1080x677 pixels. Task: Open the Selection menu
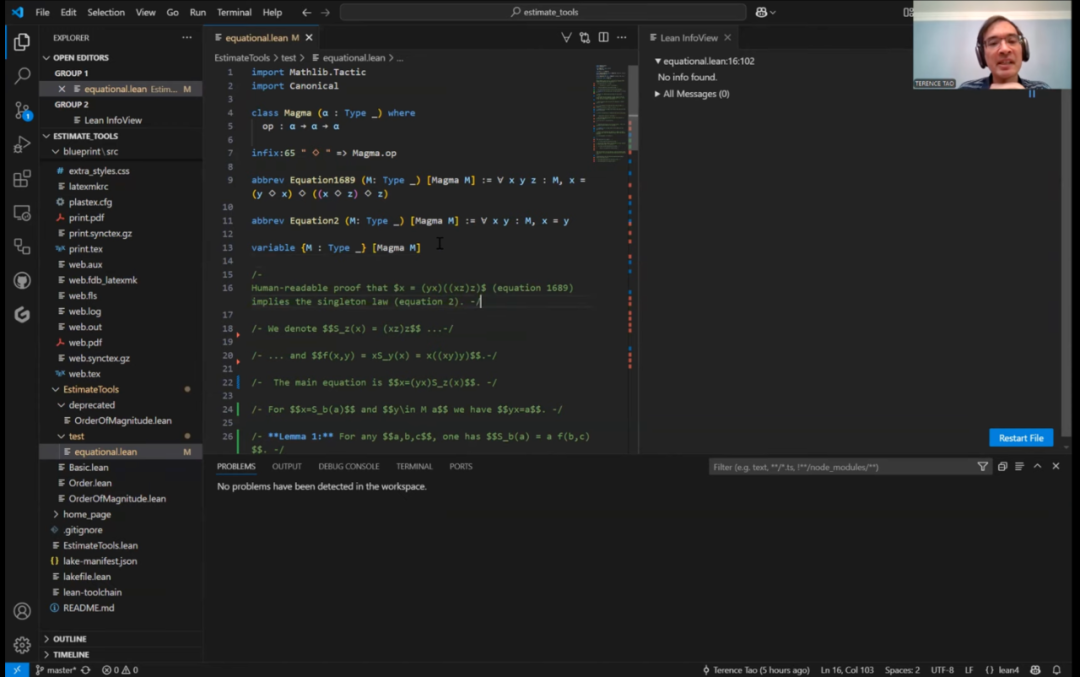pyautogui.click(x=105, y=12)
